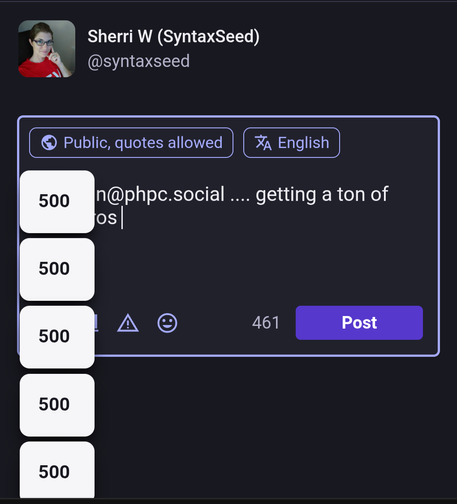Open the emoji picker smiley icon

pos(167,323)
